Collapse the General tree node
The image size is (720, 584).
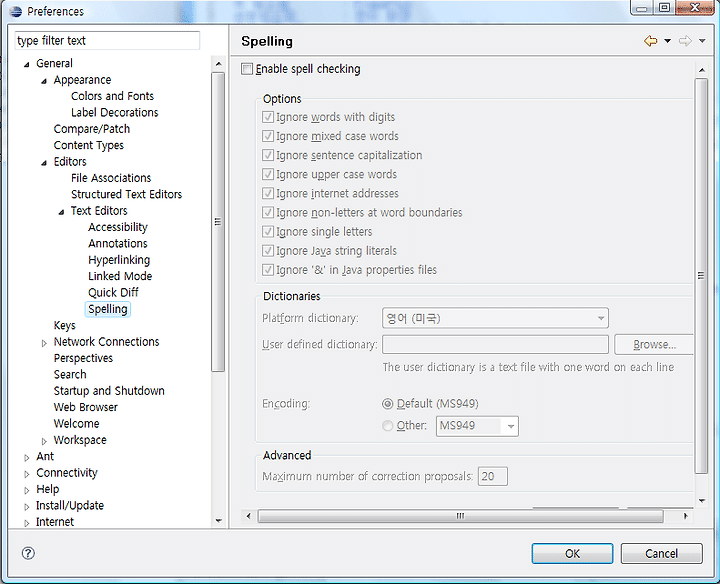coord(27,64)
